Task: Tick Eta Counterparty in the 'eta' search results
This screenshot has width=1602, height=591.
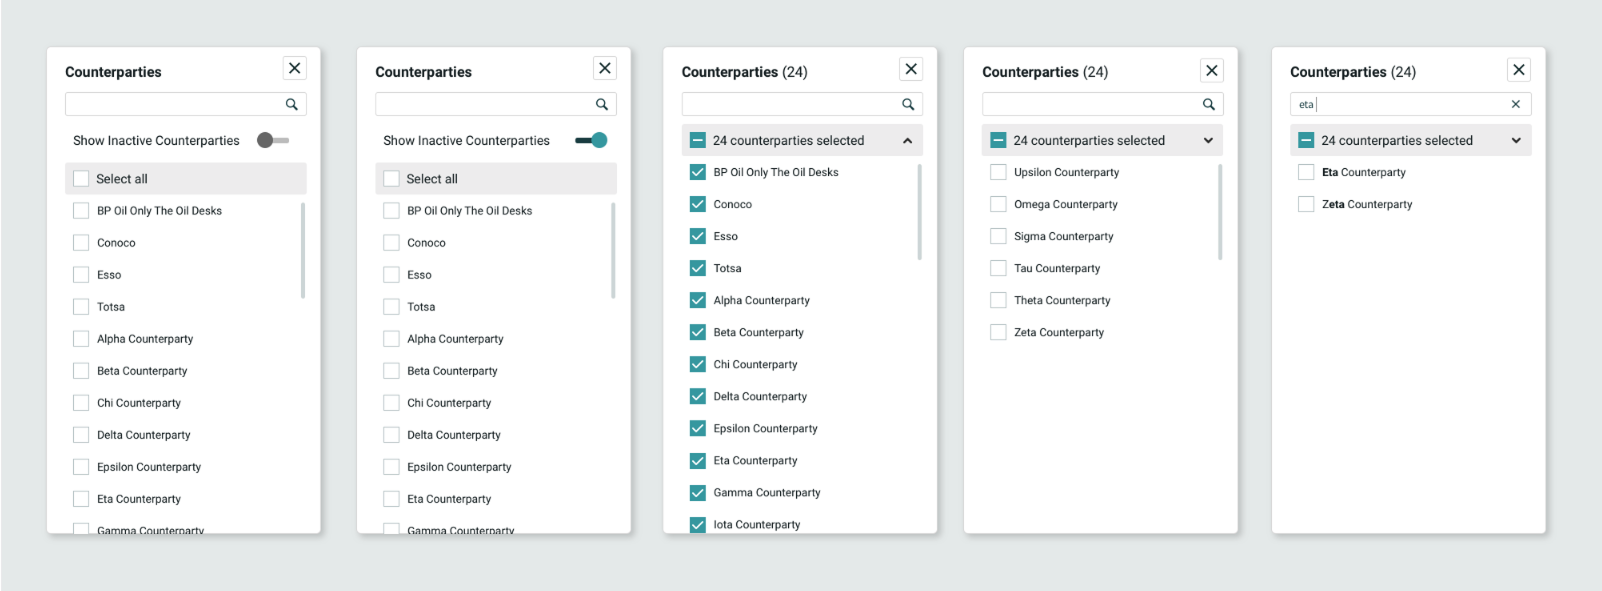Action: point(1305,173)
